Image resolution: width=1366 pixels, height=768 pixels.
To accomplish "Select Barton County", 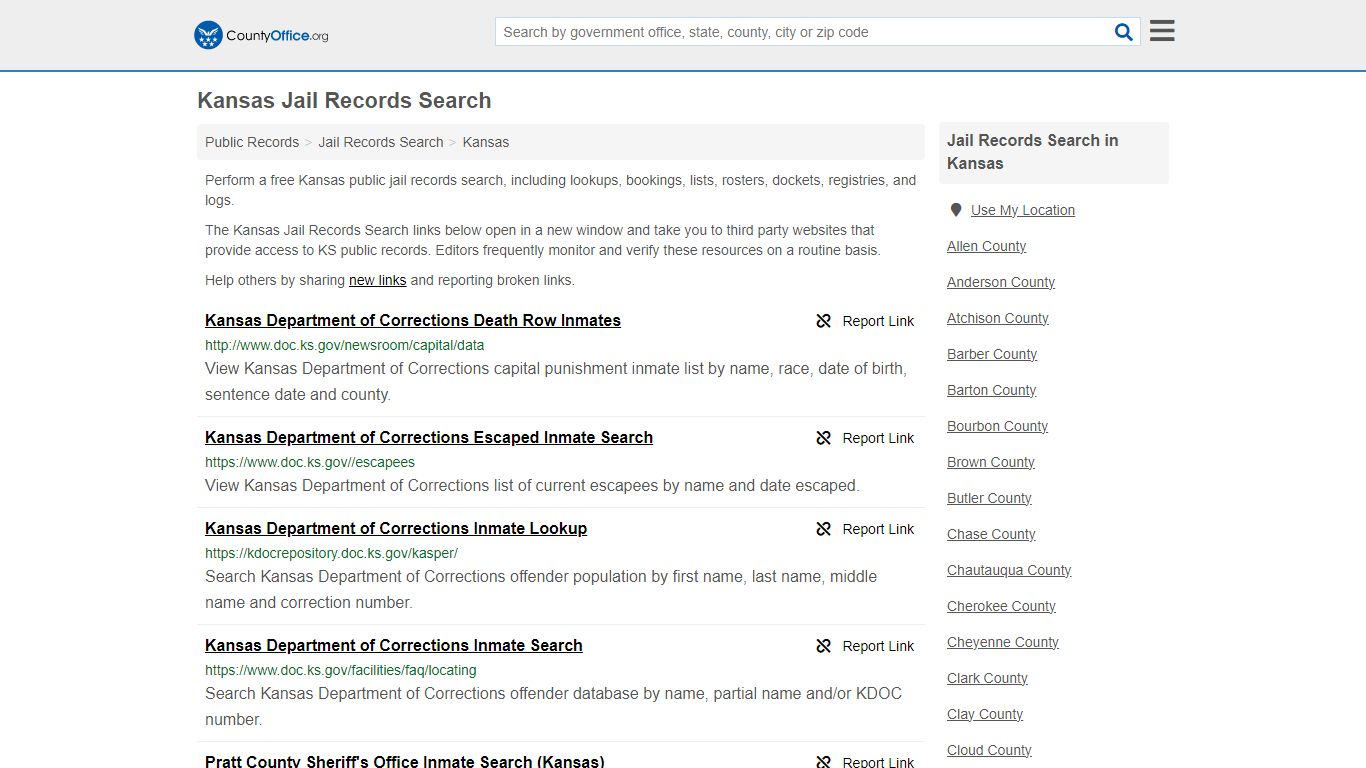I will coord(992,390).
